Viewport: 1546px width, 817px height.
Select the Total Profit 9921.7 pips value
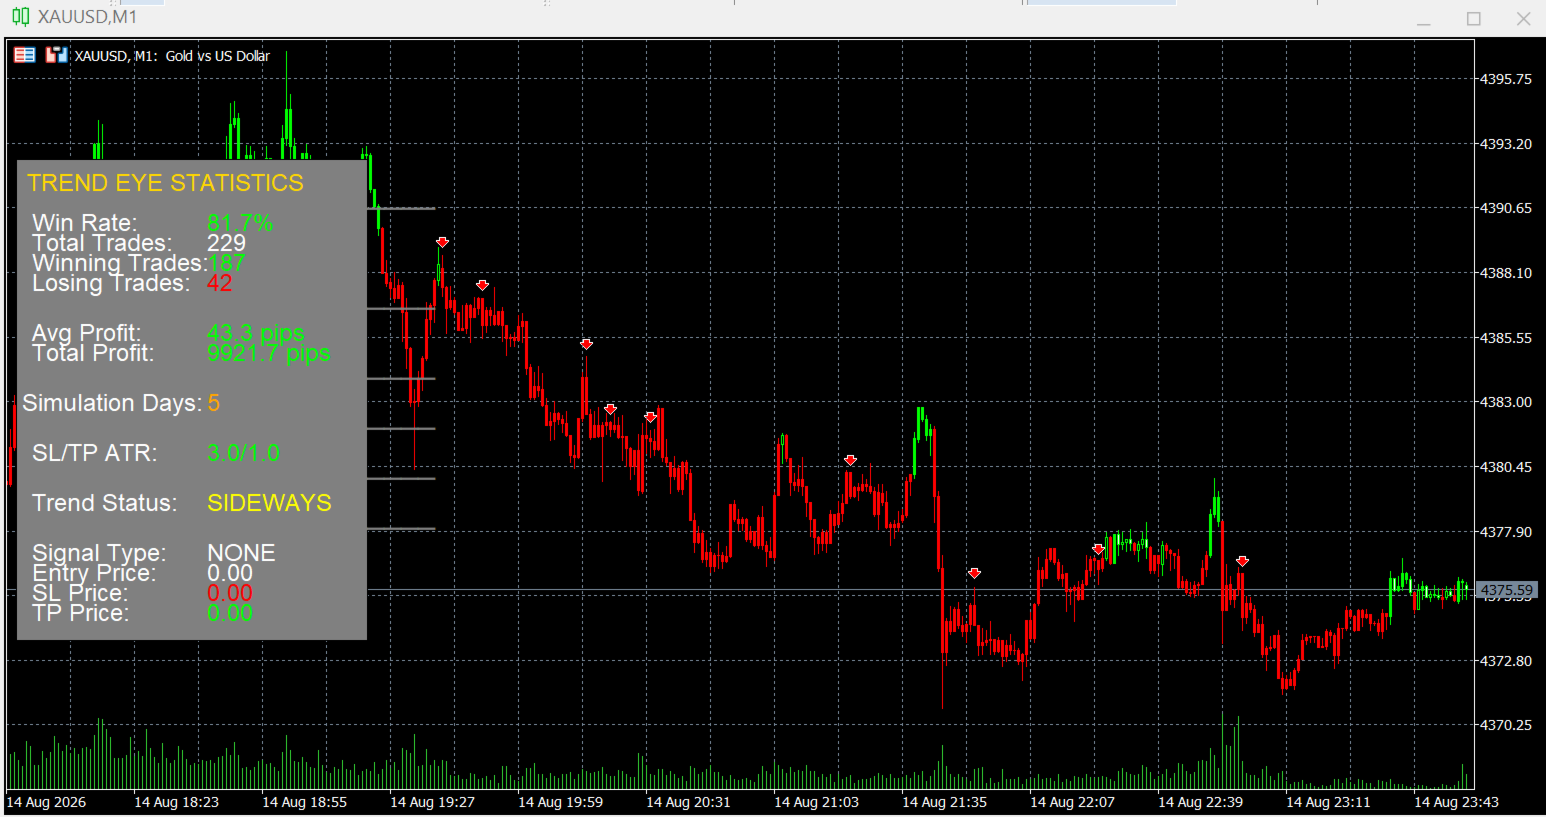pos(268,353)
